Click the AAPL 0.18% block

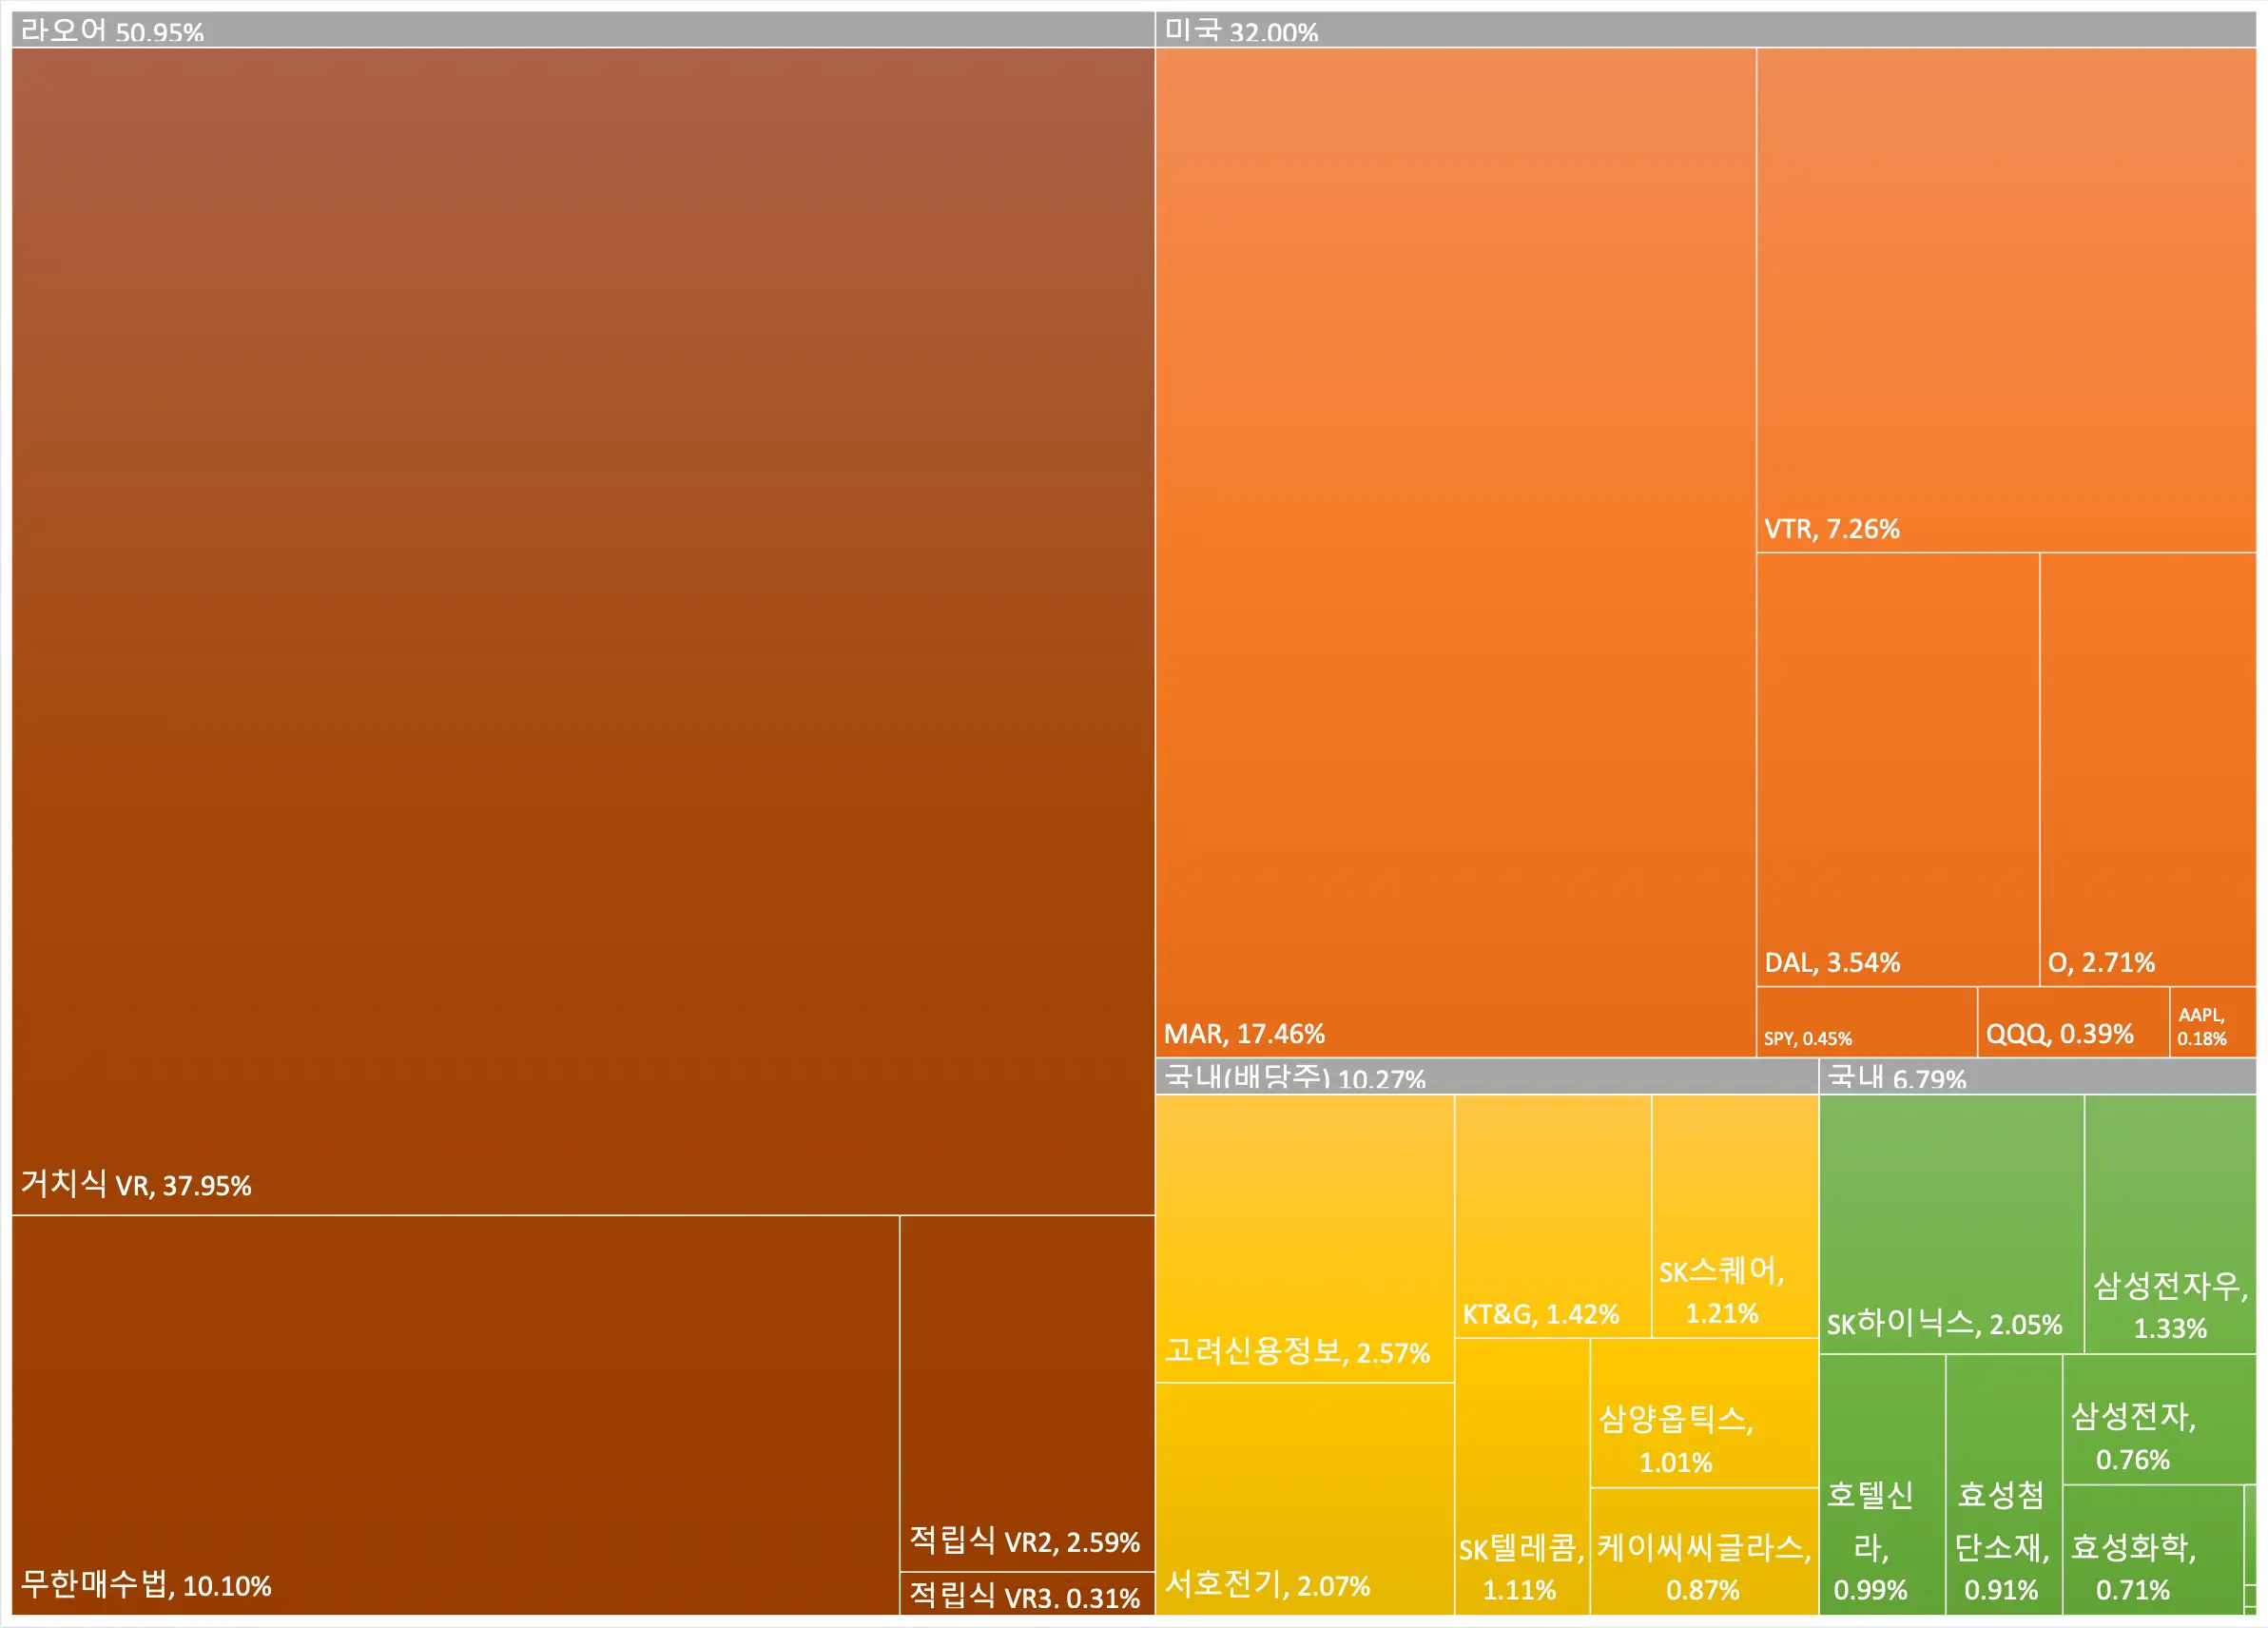(x=2214, y=1022)
